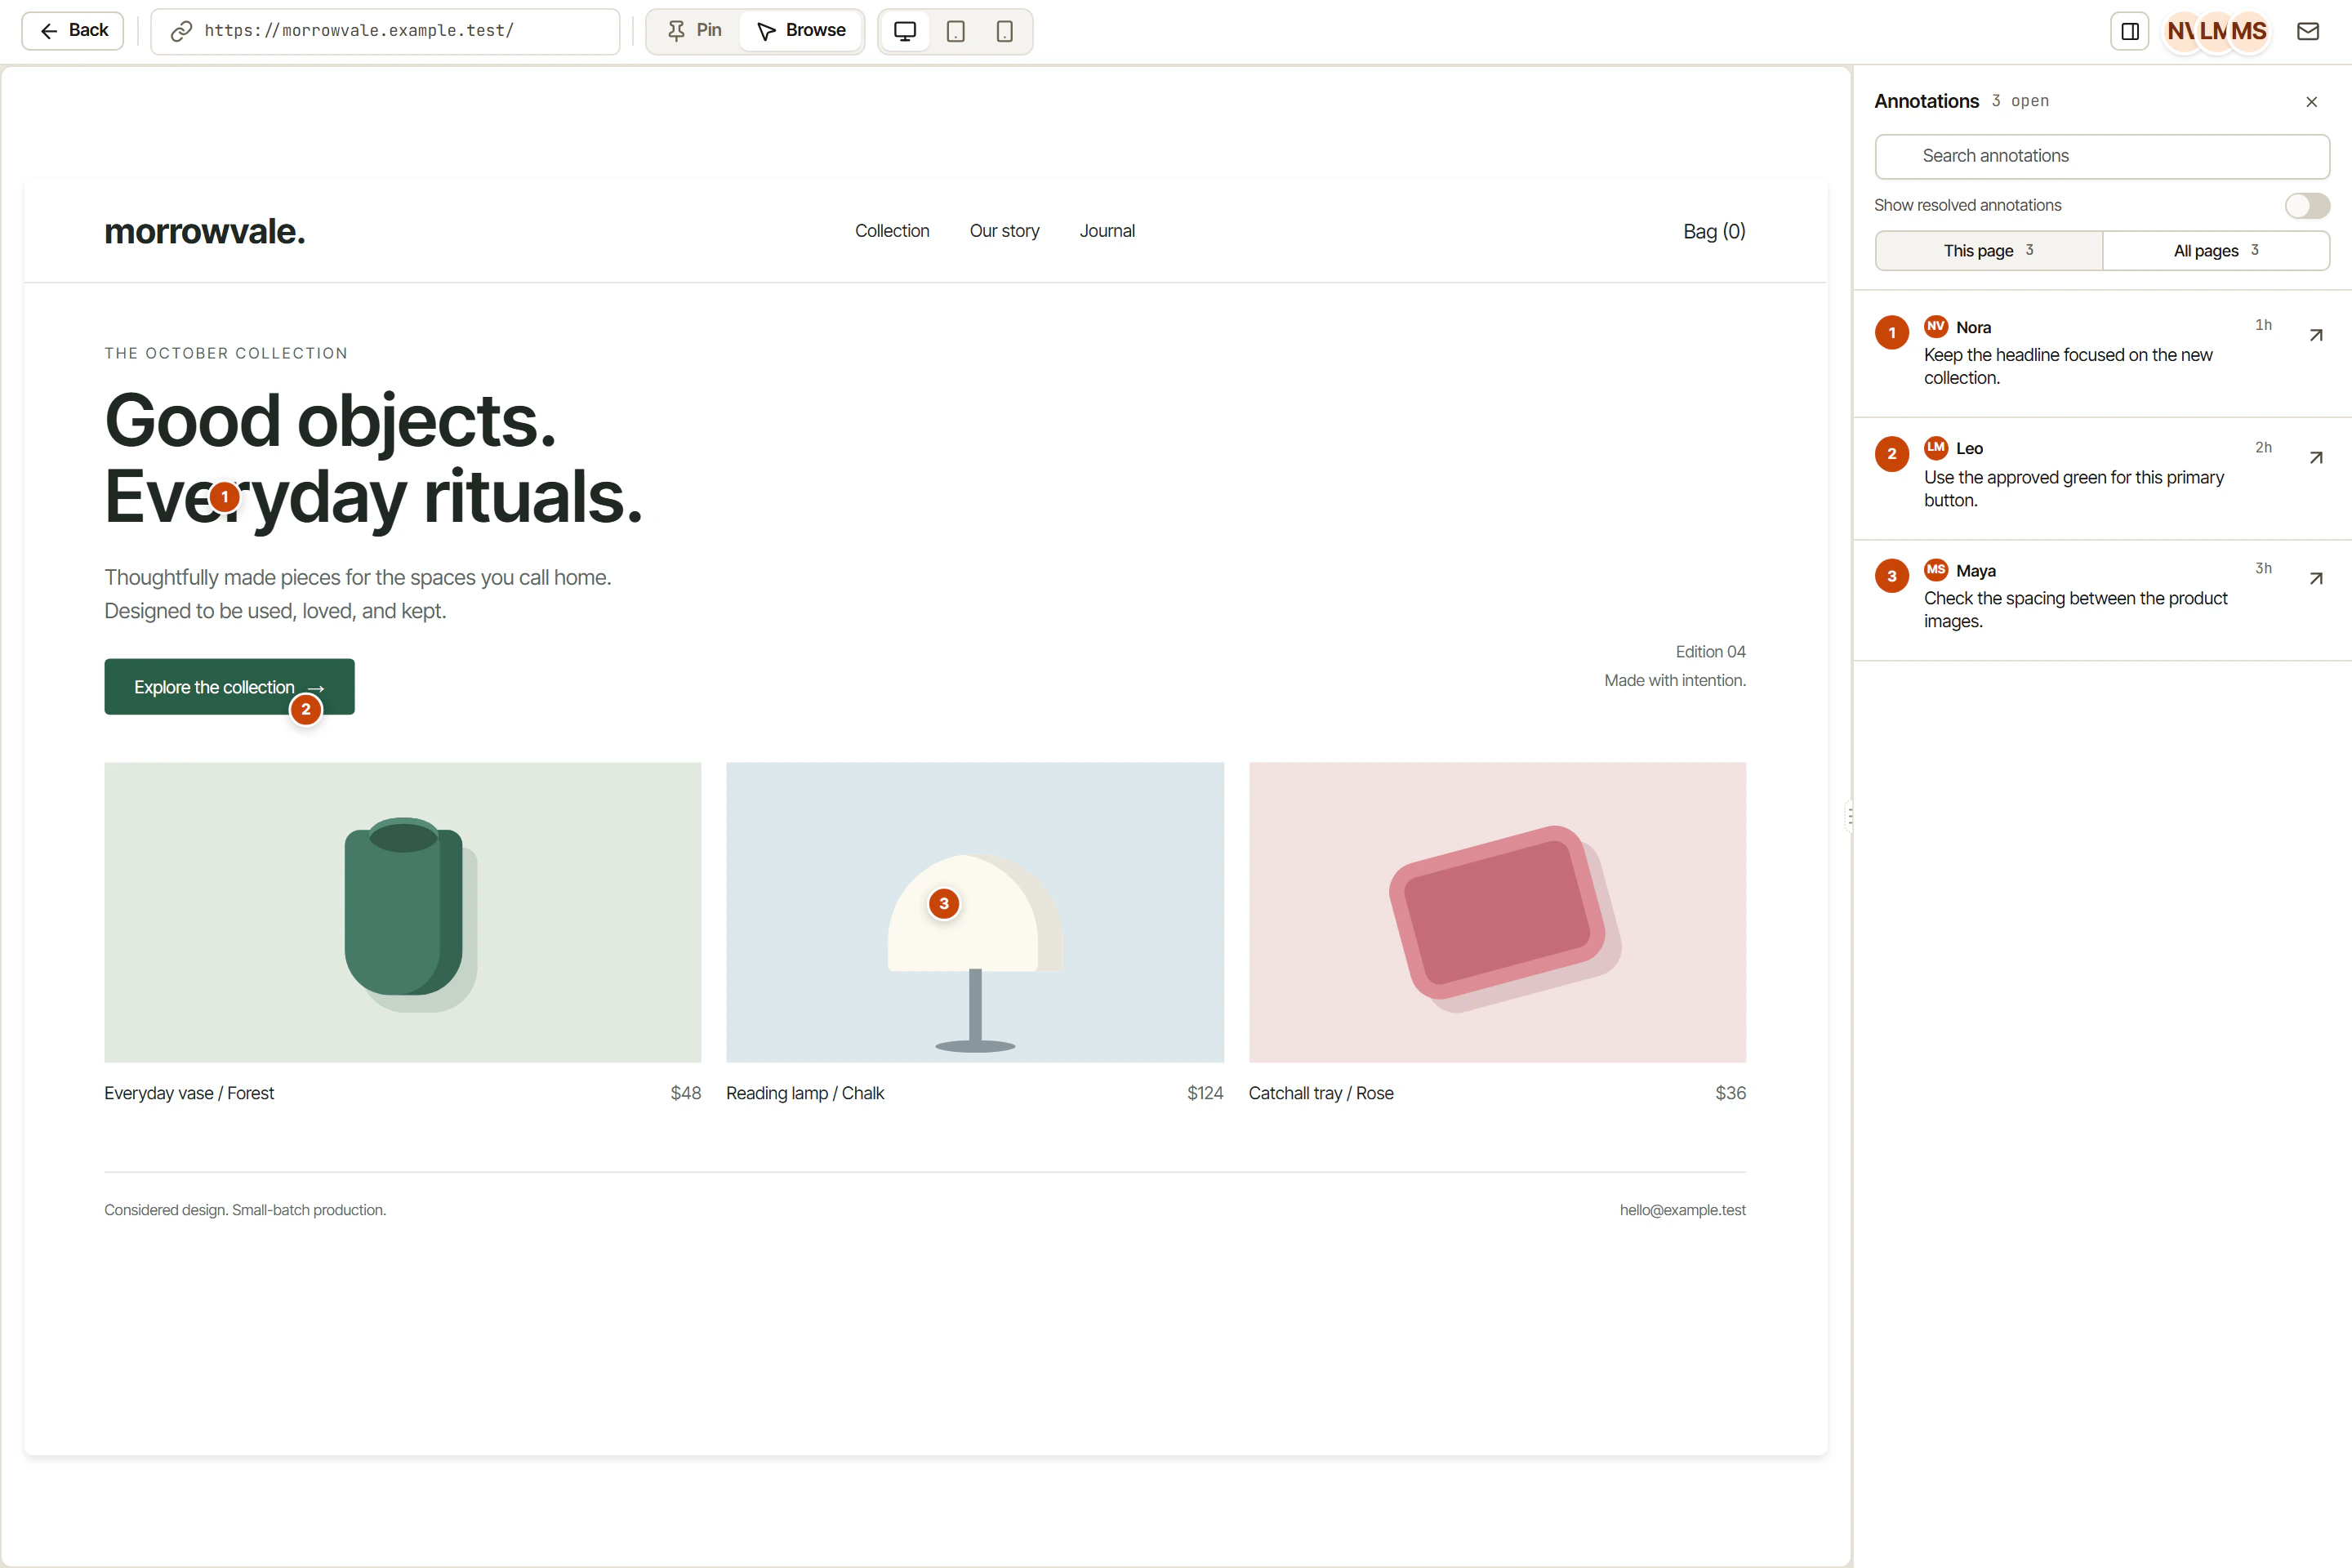Enable Show resolved annotations switch
The width and height of the screenshot is (2352, 1568).
[2307, 205]
